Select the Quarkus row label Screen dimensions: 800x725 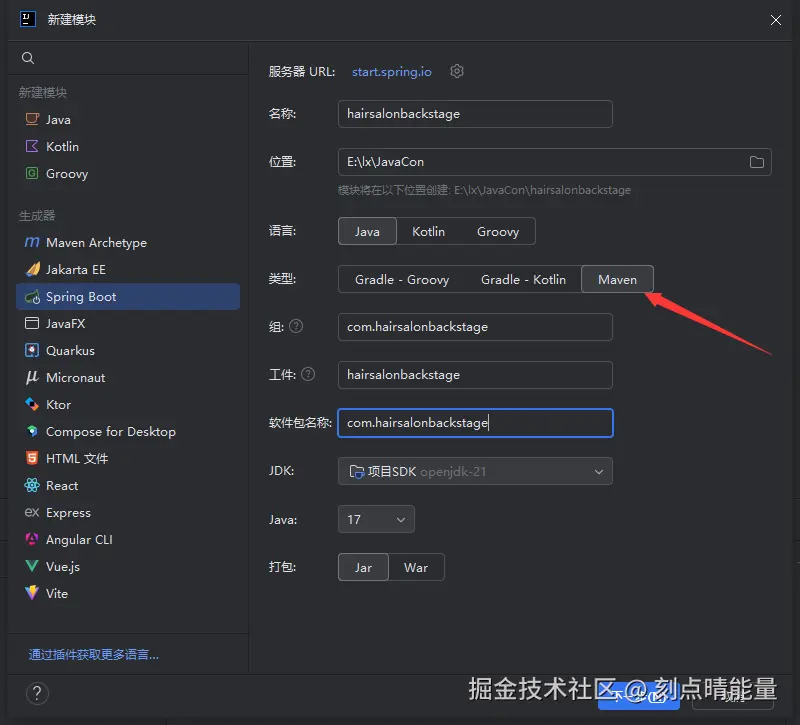coord(70,351)
